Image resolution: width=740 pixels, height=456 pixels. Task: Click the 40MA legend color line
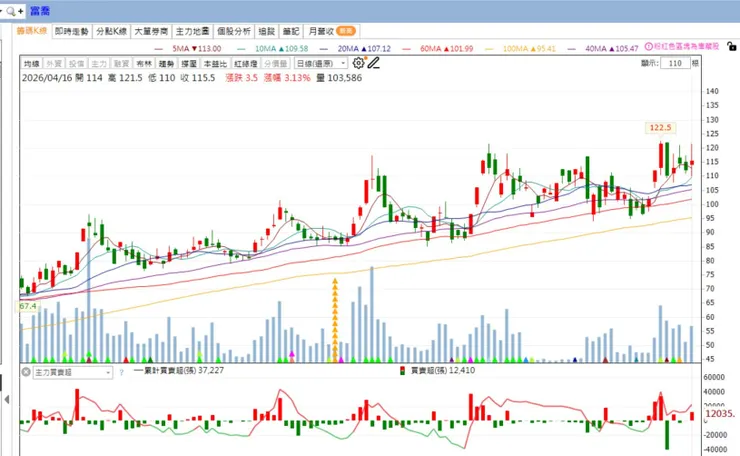coord(572,49)
